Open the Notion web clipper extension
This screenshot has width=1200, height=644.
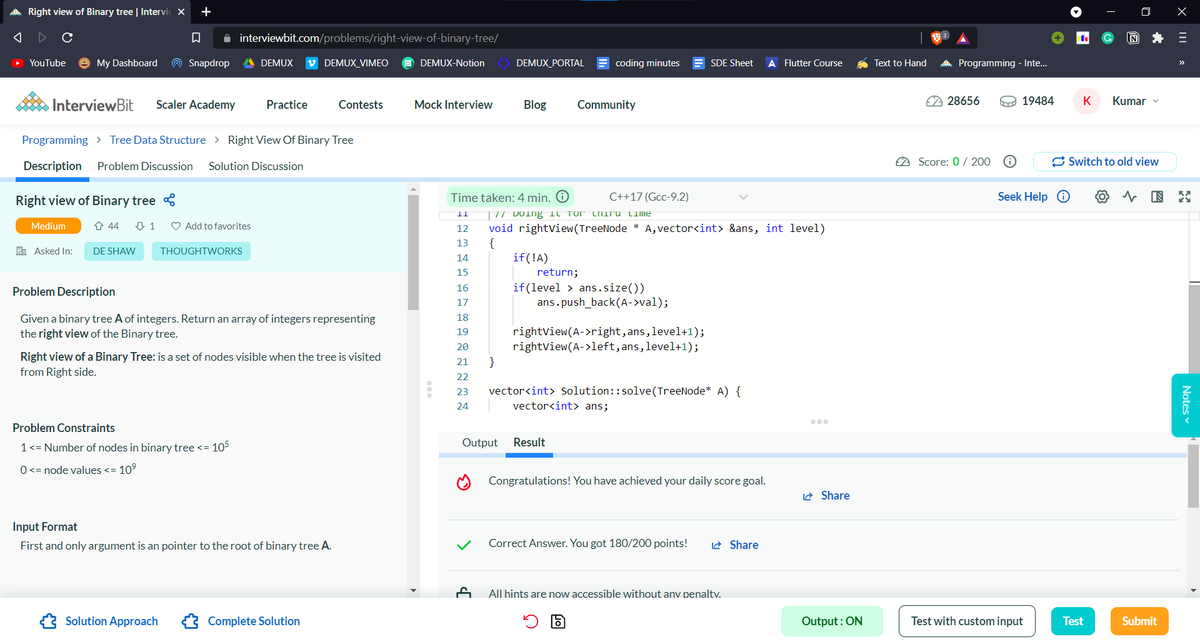pyautogui.click(x=1133, y=37)
